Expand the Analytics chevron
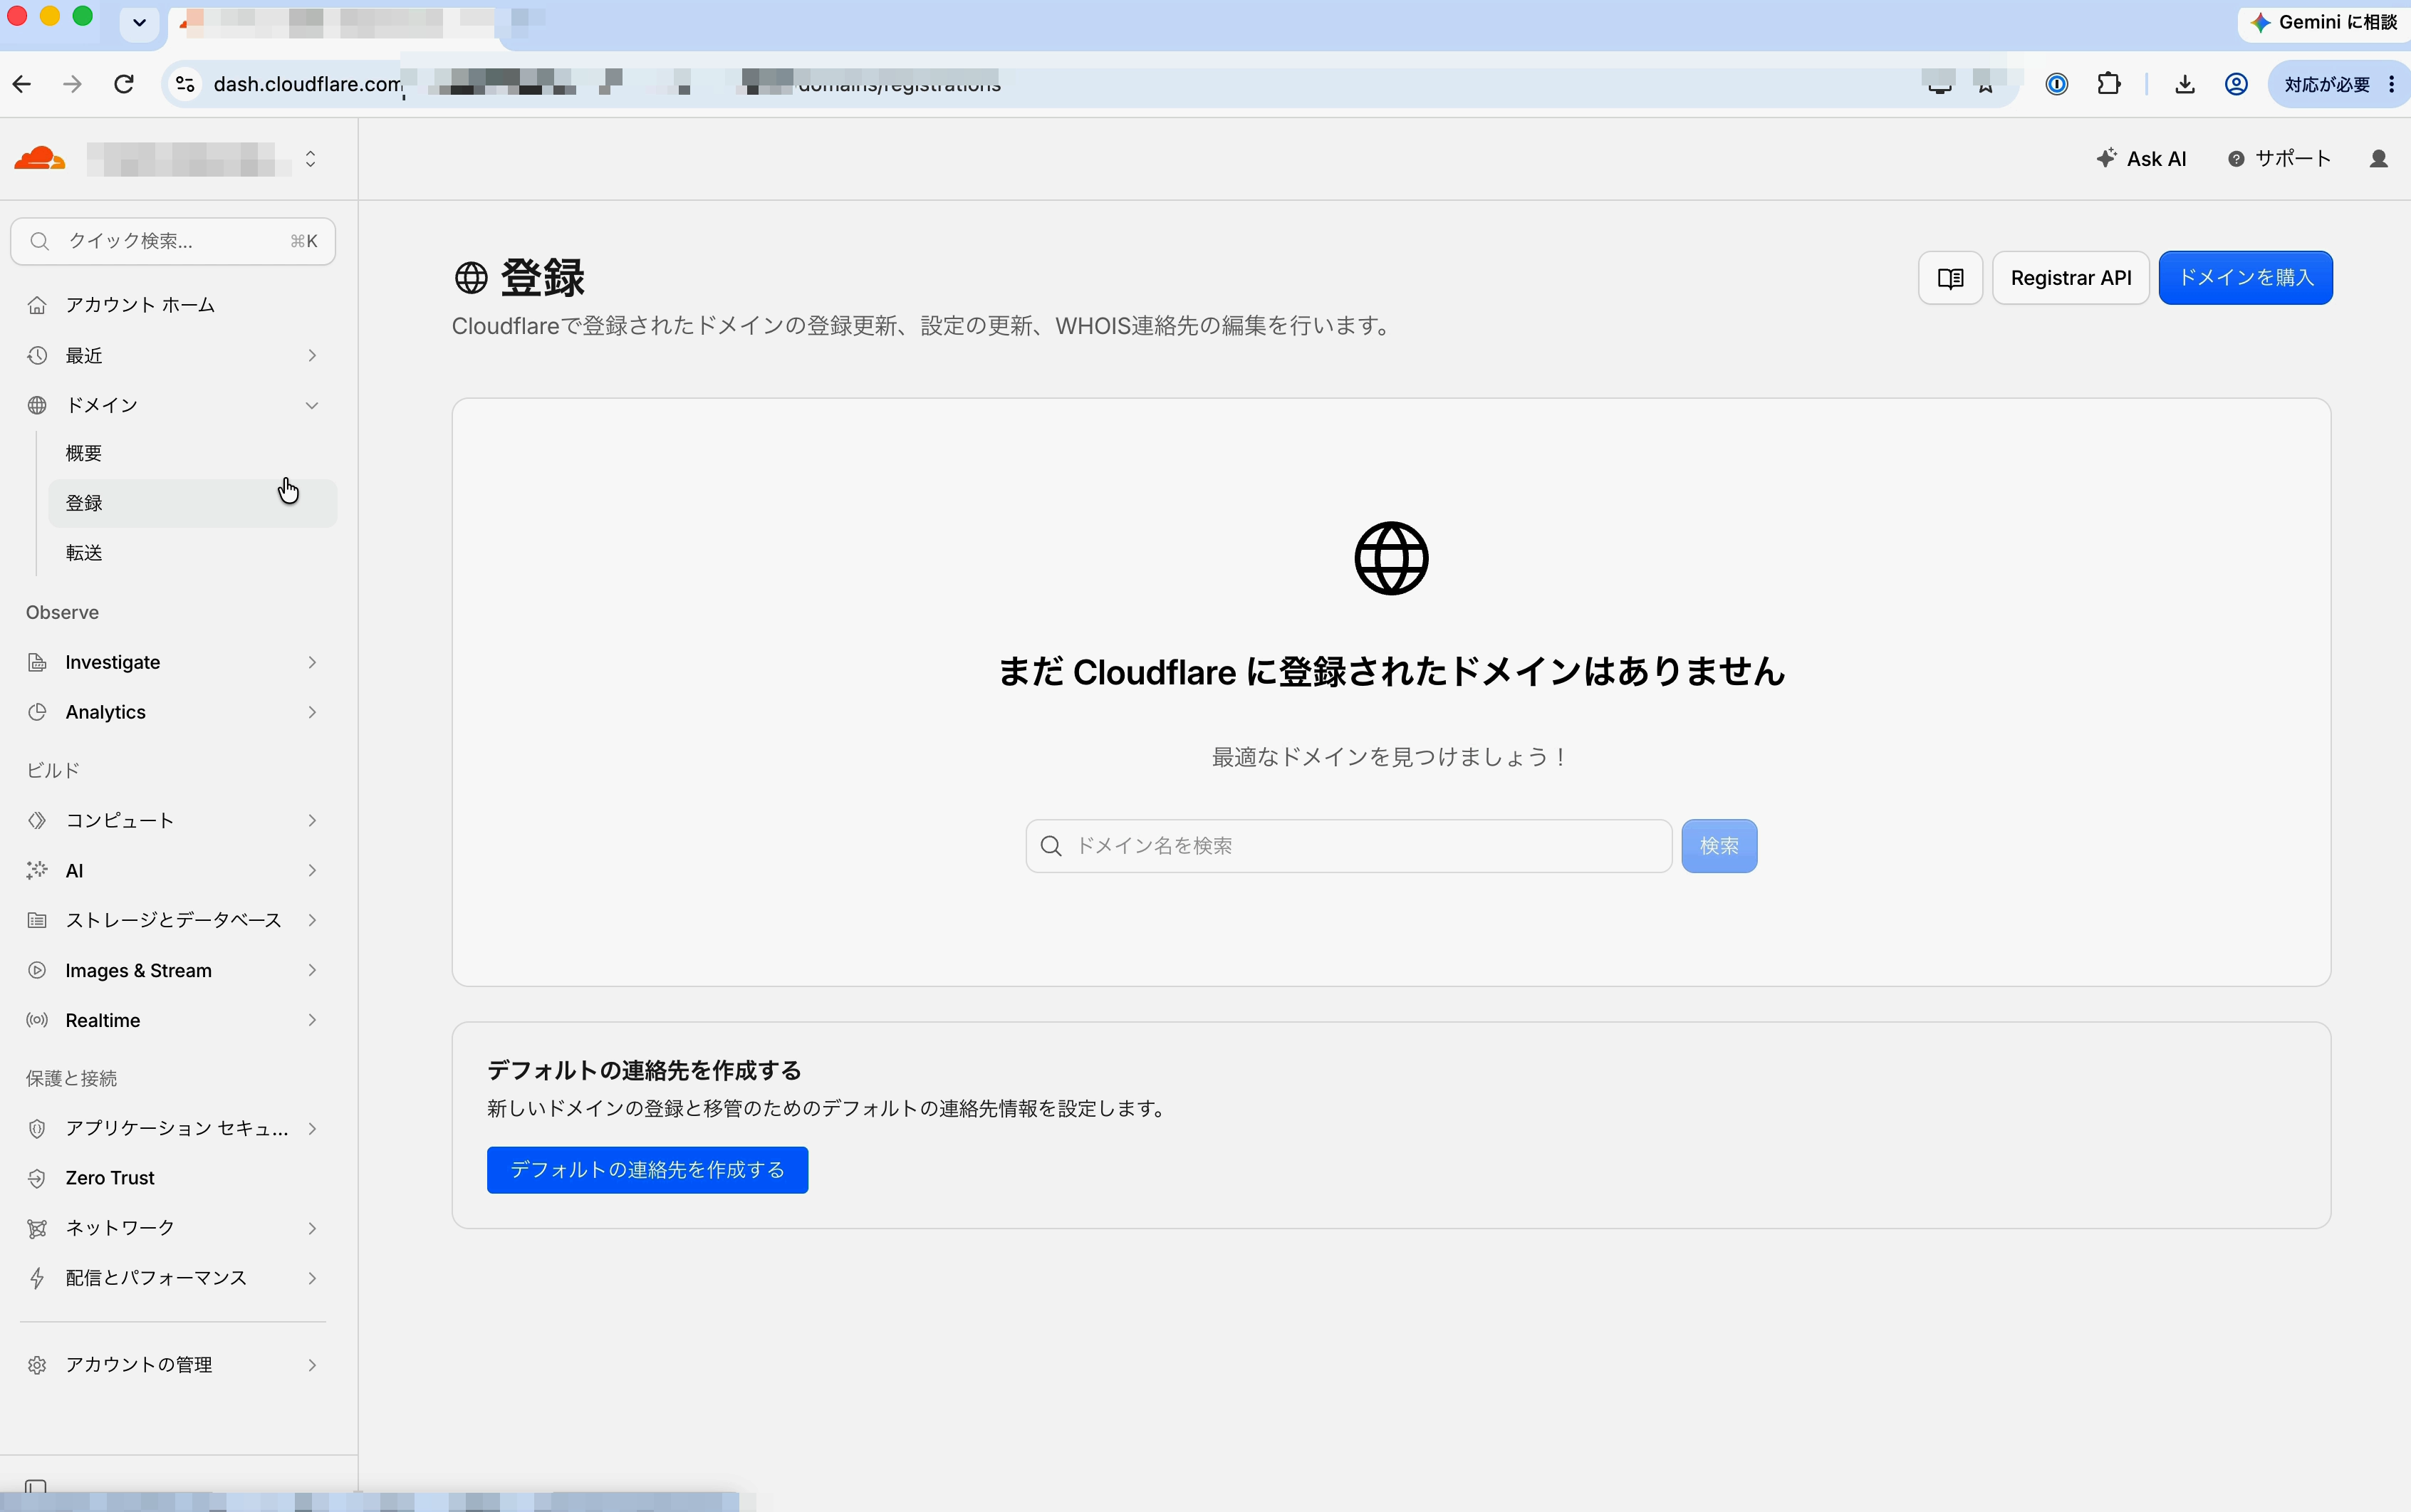Image resolution: width=2411 pixels, height=1512 pixels. [x=312, y=712]
